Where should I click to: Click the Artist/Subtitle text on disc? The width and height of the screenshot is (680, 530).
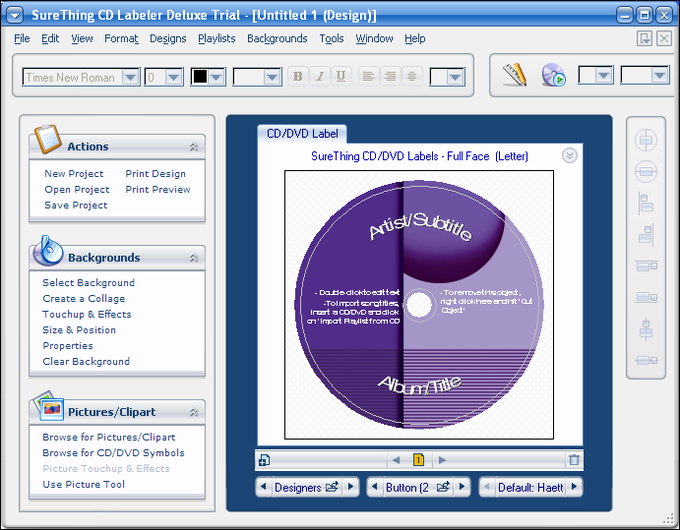click(420, 227)
